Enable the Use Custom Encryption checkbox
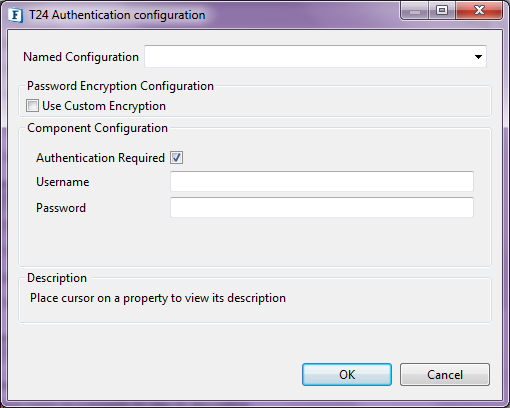 pyautogui.click(x=32, y=106)
